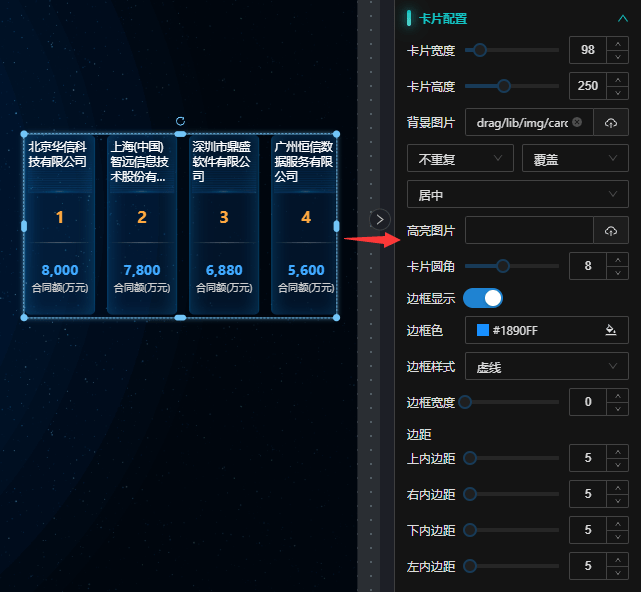
Task: Open the border style dashed (虚线) dropdown
Action: tap(547, 367)
